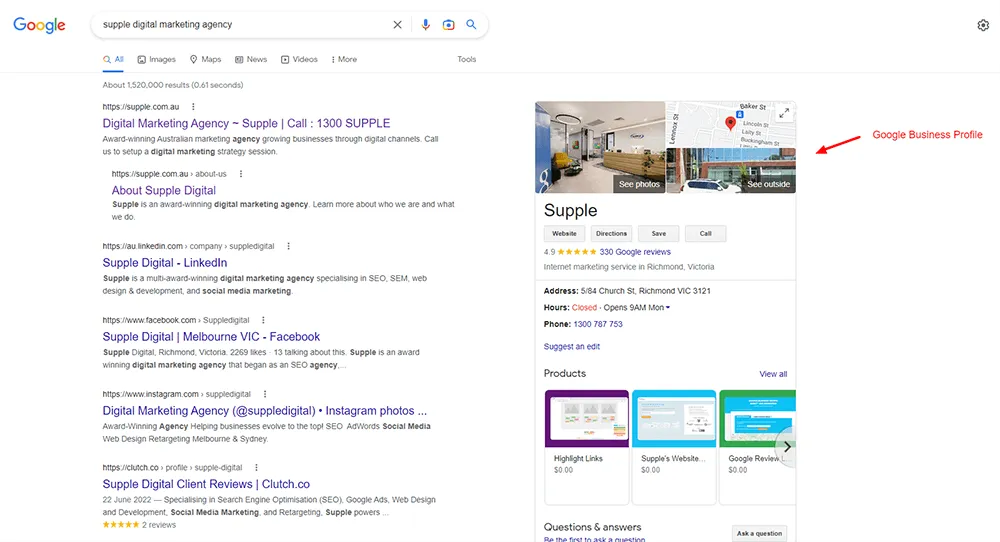Click the Be the first to ask link
1000x542 pixels.
[x=594, y=539]
